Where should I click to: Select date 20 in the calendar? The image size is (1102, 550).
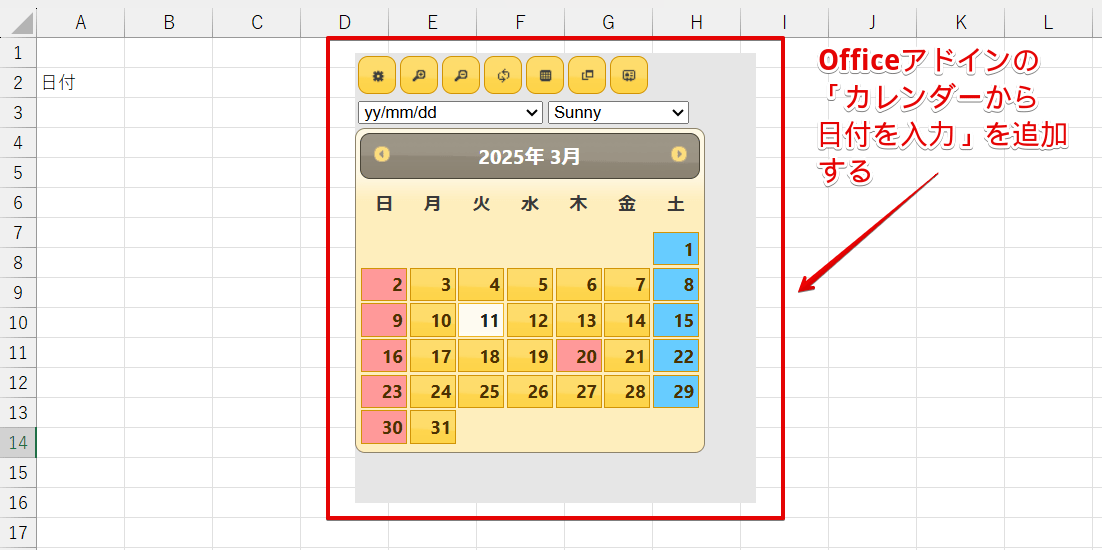pyautogui.click(x=579, y=356)
